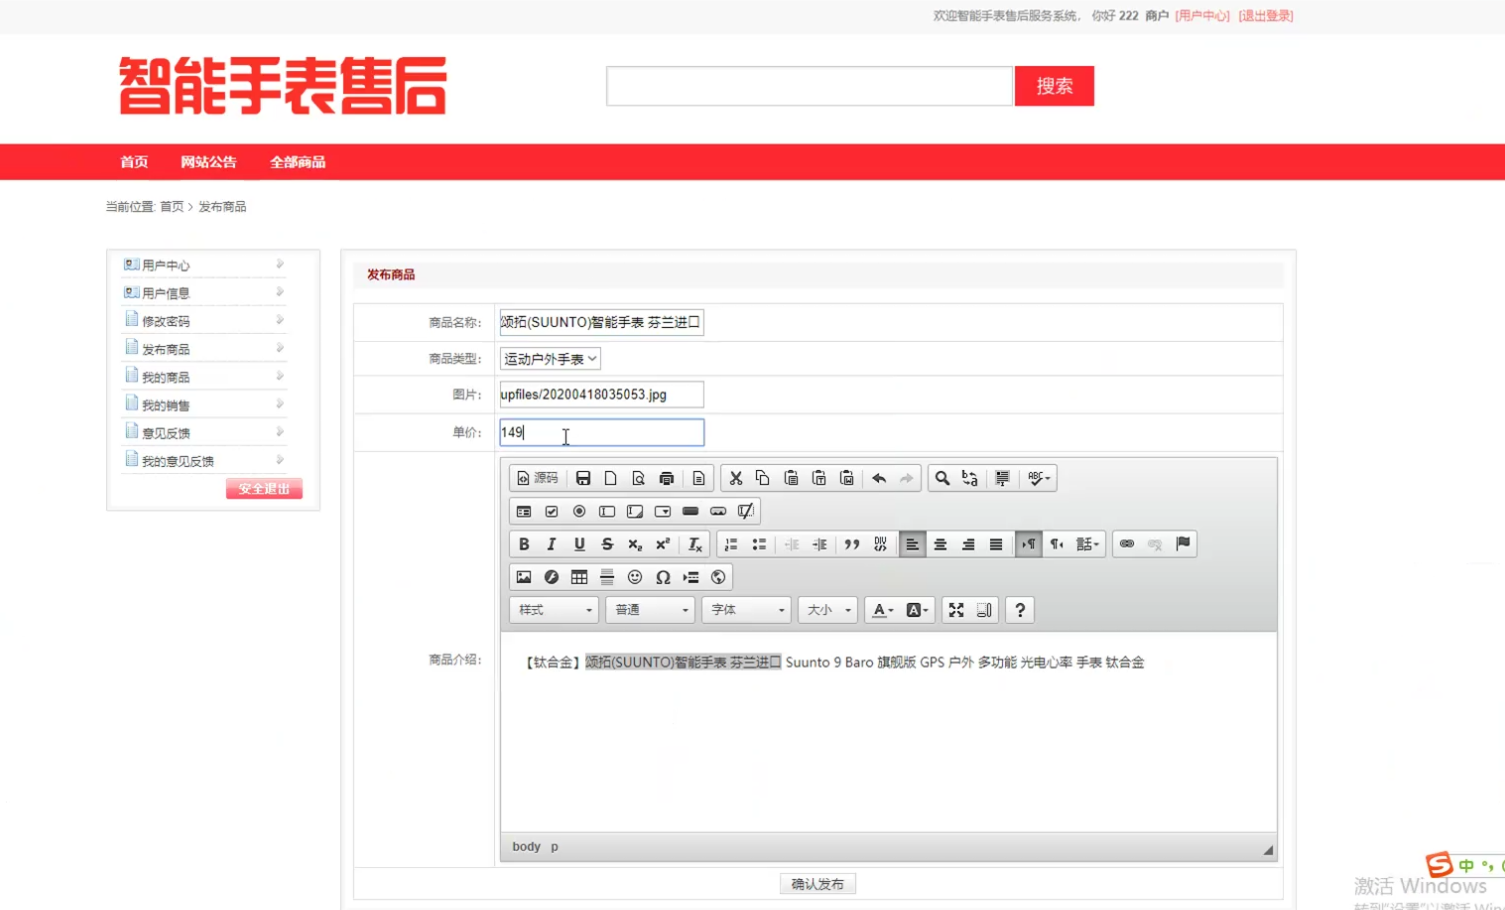Image resolution: width=1505 pixels, height=910 pixels.
Task: Open the 商品类型 select dropdown
Action: click(x=550, y=359)
